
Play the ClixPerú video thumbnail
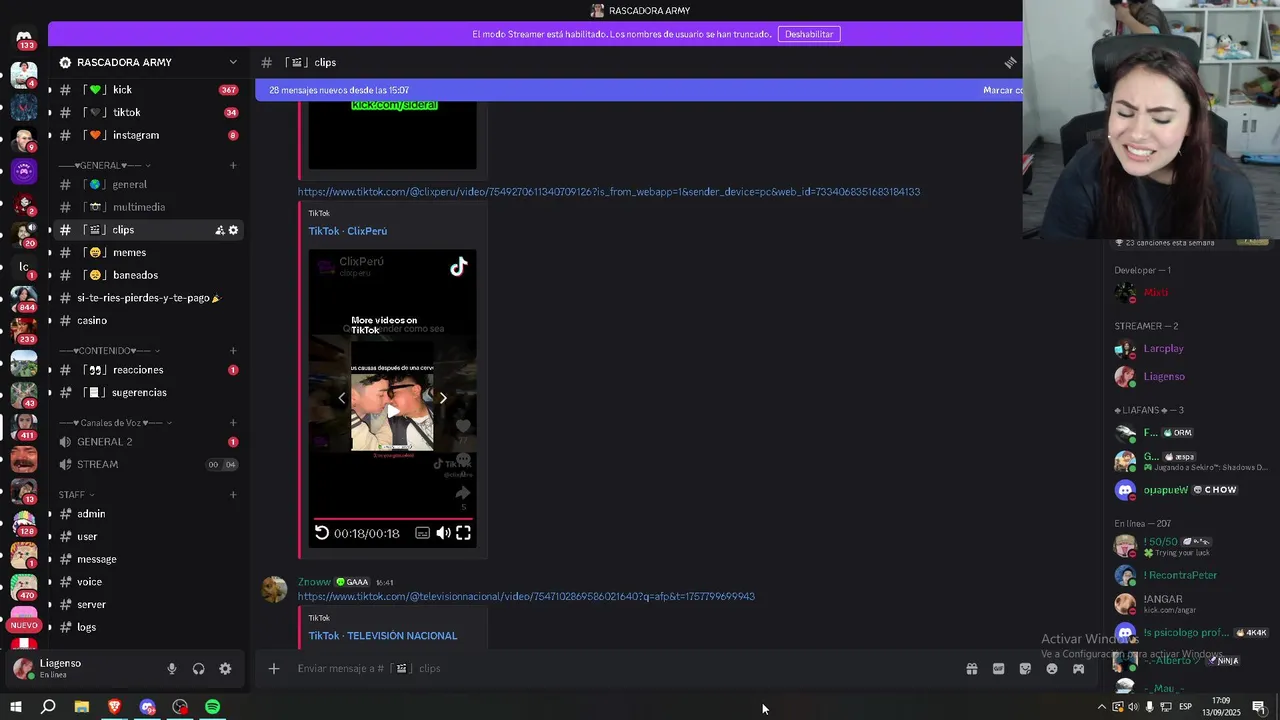tap(392, 410)
